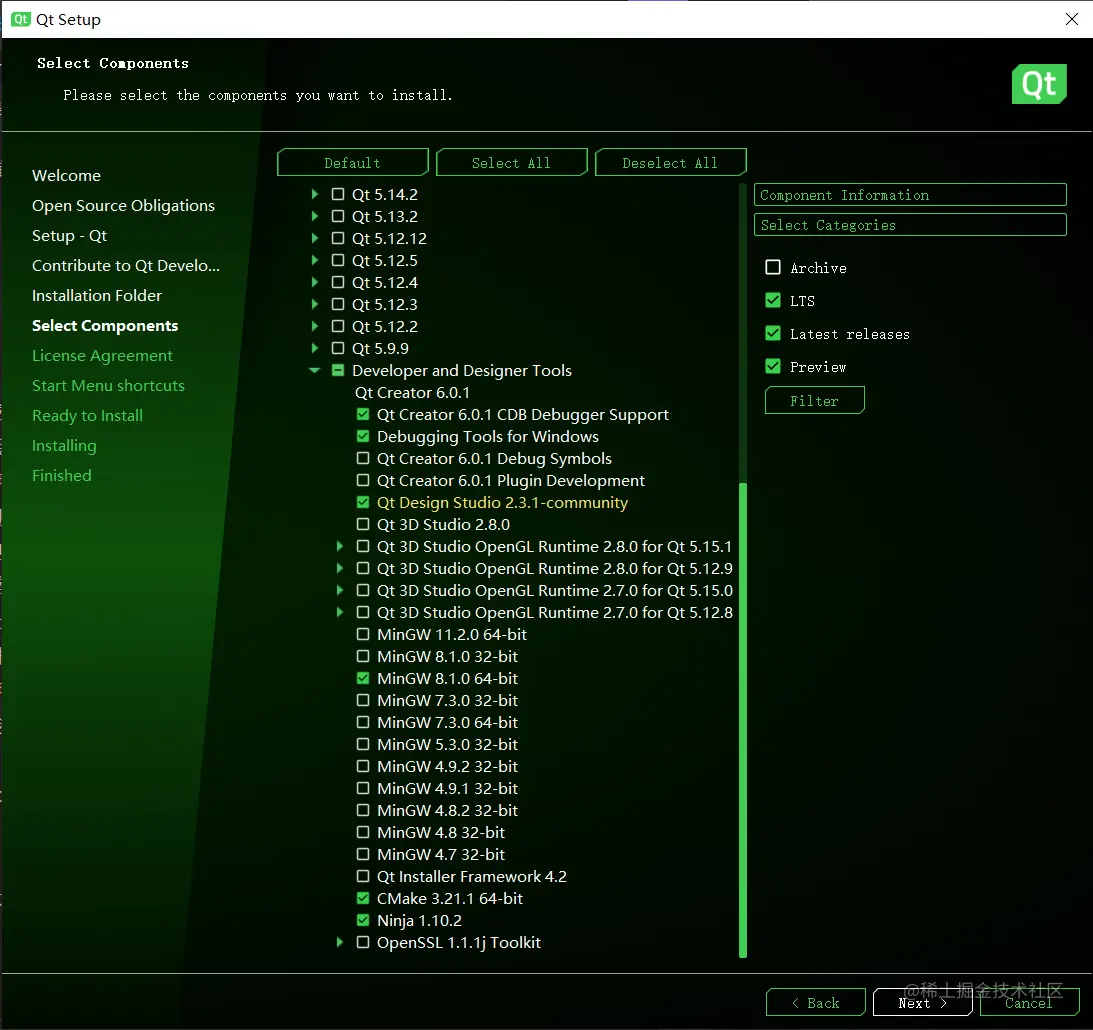Uncheck the Latest releases checkbox

[772, 333]
